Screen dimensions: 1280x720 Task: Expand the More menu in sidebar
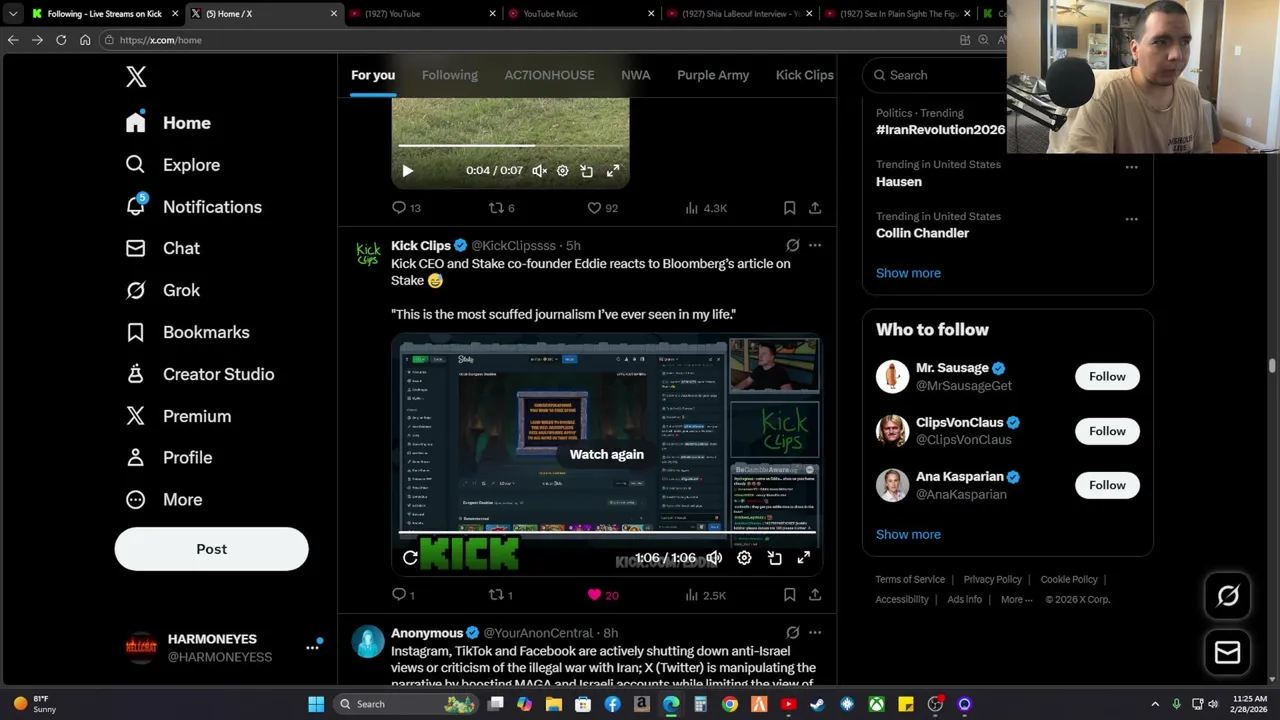[164, 499]
